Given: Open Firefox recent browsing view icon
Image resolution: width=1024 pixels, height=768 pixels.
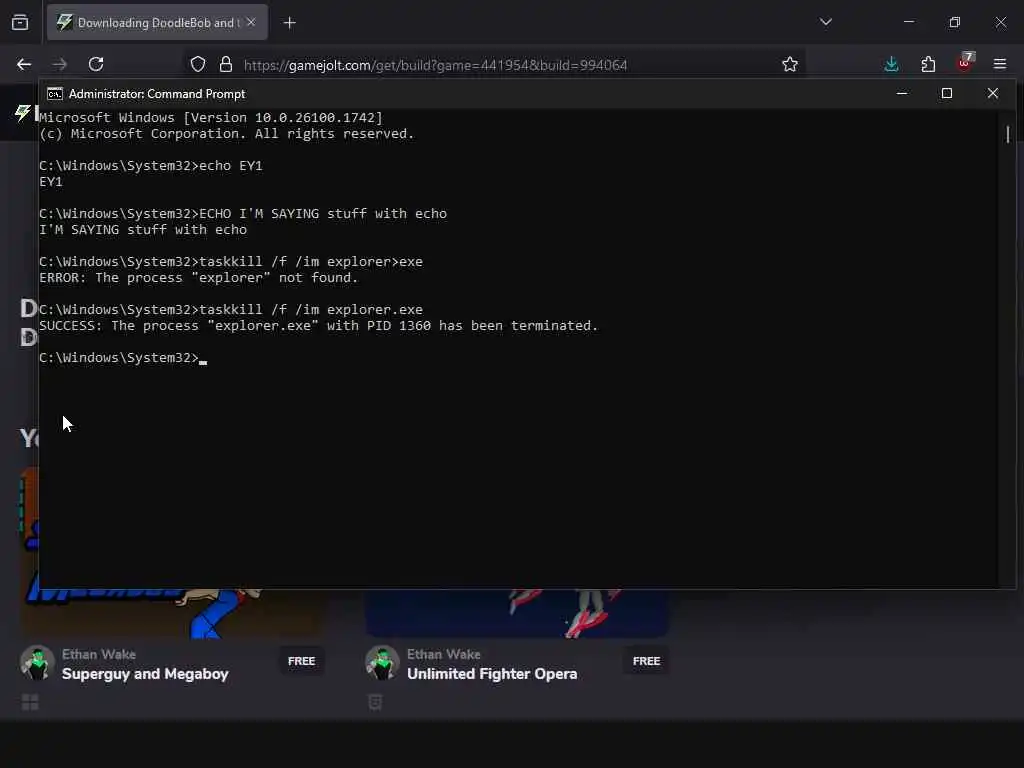Looking at the screenshot, I should (x=20, y=23).
